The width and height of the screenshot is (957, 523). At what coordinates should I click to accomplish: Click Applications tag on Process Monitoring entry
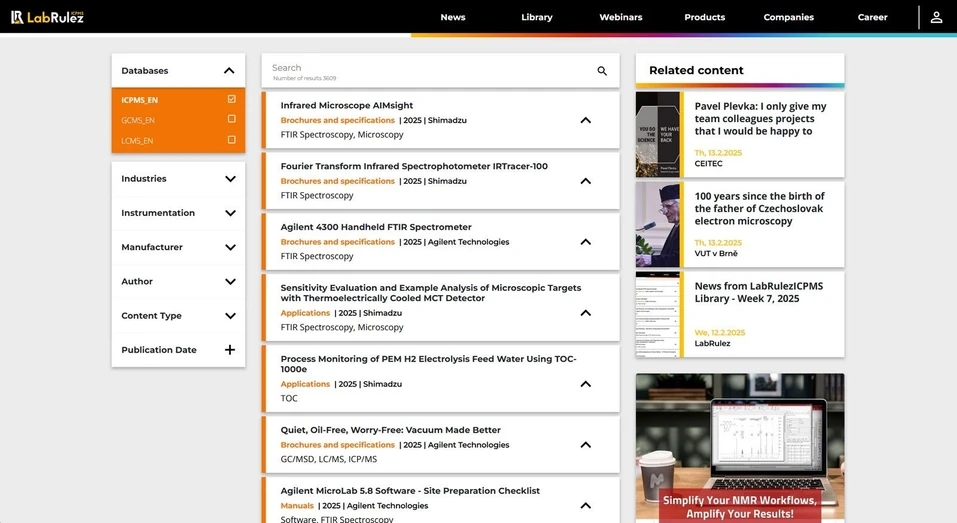click(x=305, y=384)
